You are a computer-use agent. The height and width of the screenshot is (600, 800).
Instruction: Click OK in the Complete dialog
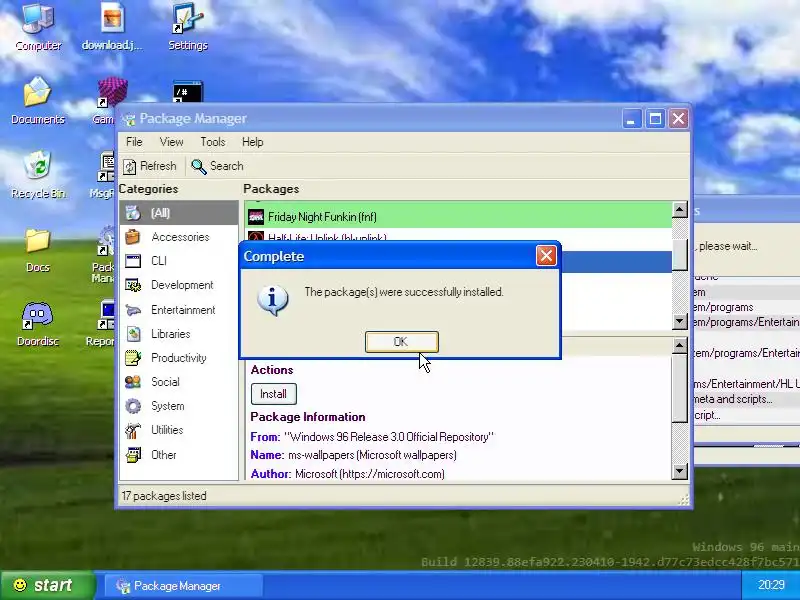(x=402, y=341)
